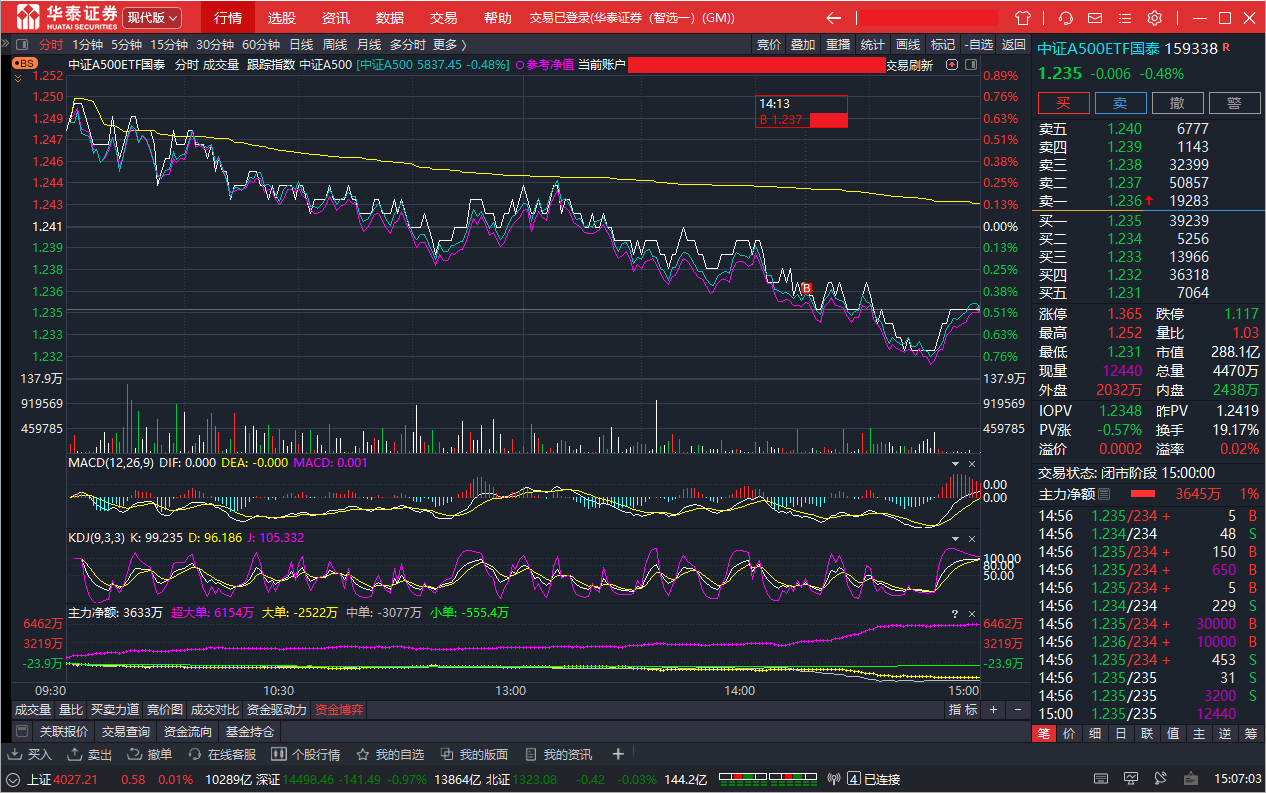Open the 现代版 version dropdown
The height and width of the screenshot is (793, 1266).
(x=153, y=18)
